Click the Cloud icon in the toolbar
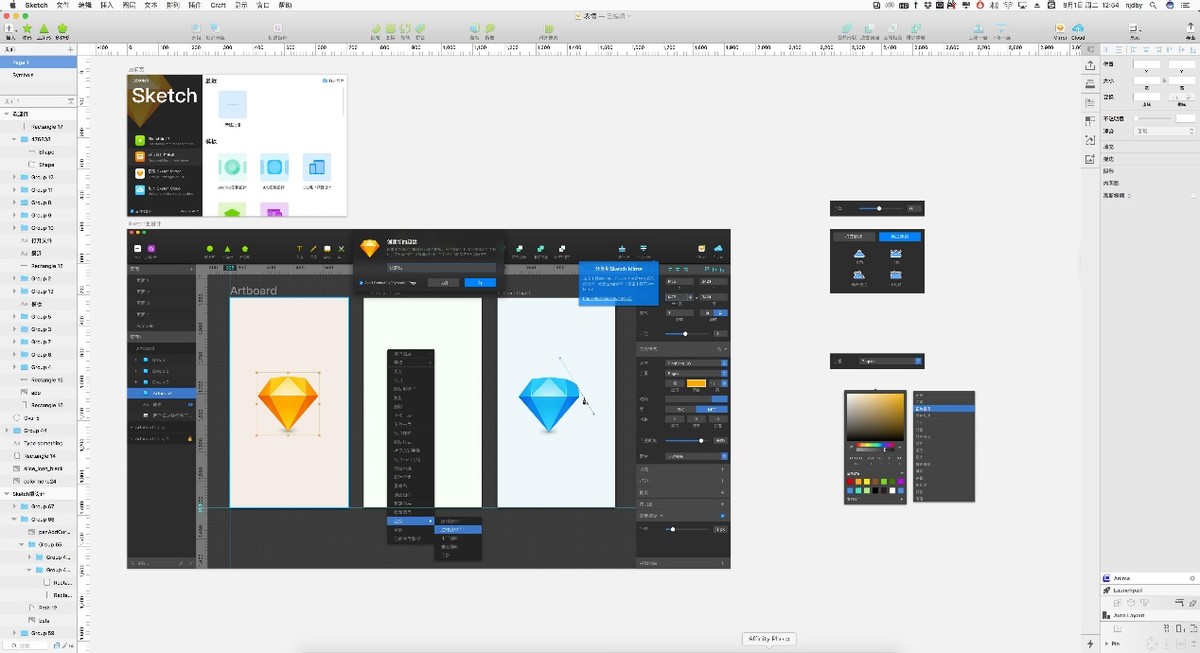Viewport: 1200px width, 653px height. coord(1077,29)
